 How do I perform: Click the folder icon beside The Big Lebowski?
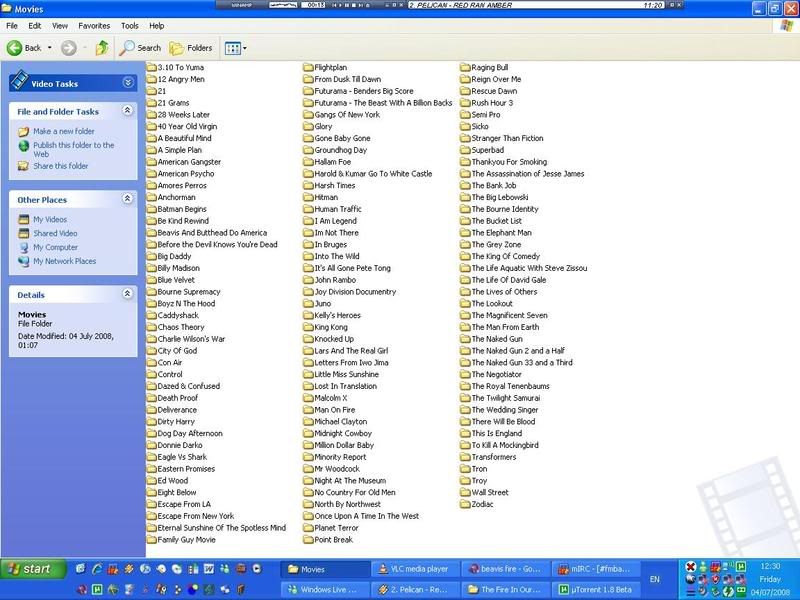click(465, 197)
